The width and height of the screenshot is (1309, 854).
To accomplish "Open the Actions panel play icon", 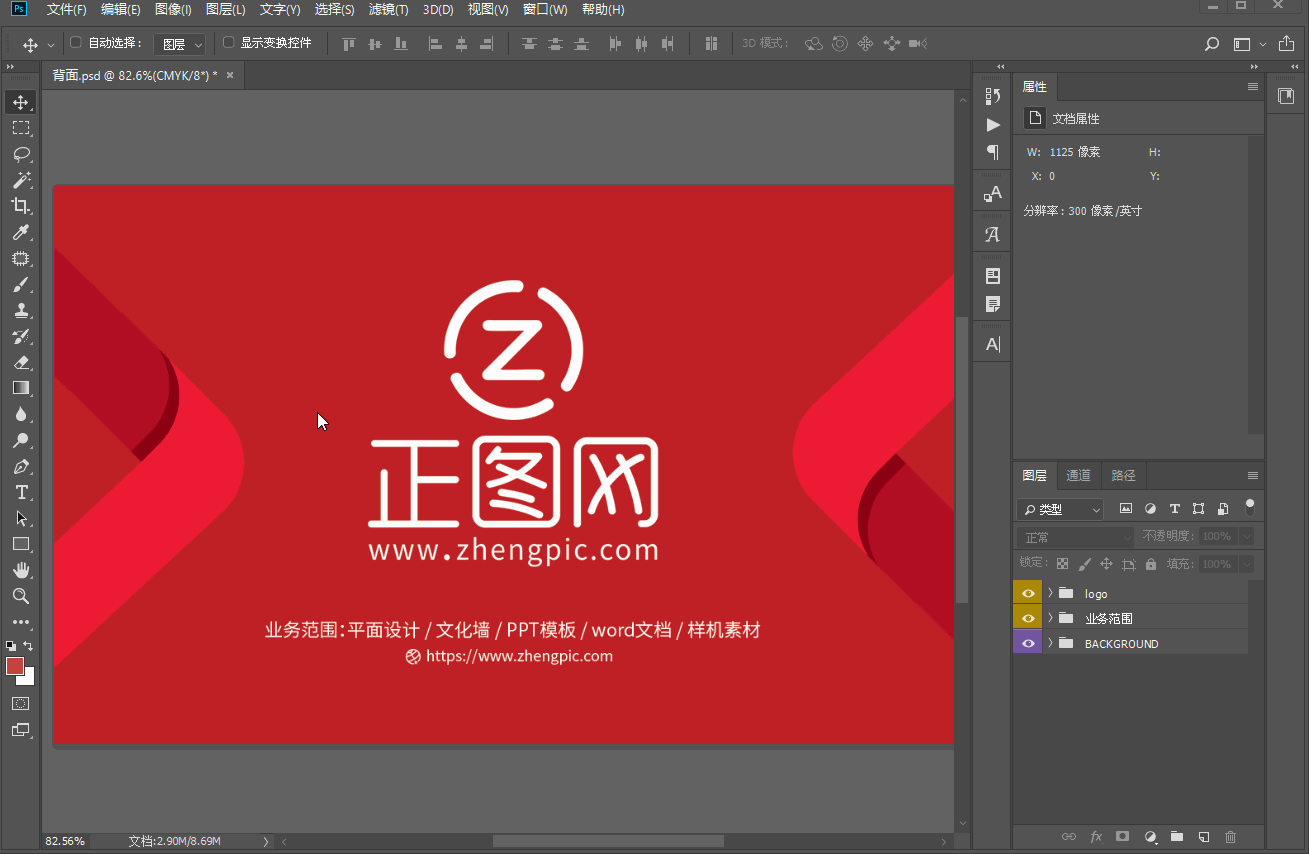I will coord(993,125).
